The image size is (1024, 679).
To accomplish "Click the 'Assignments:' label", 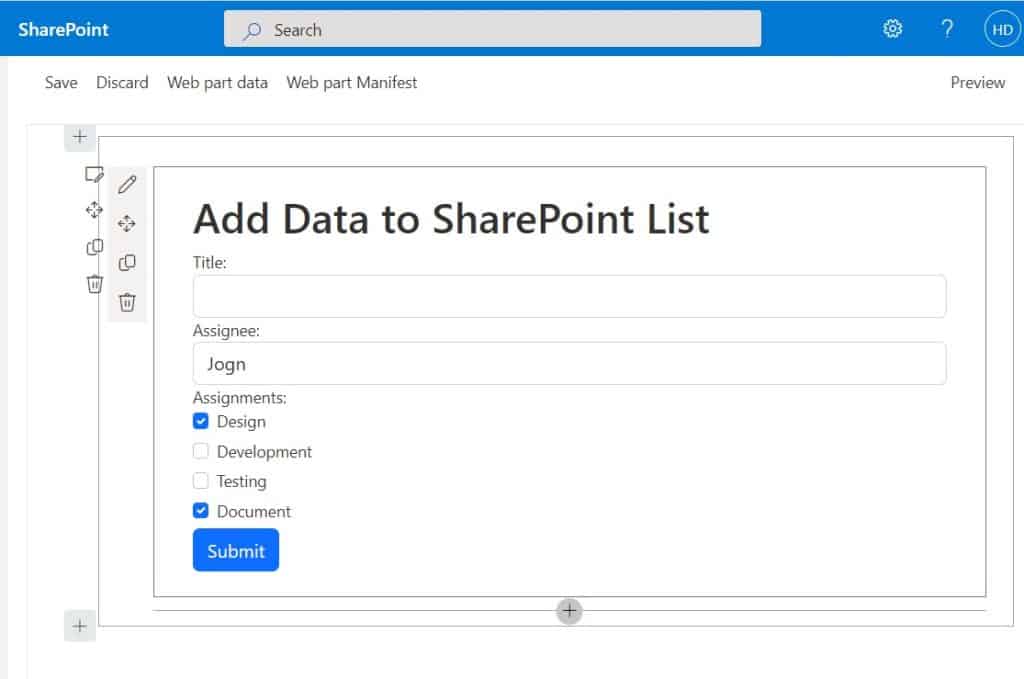I will pos(240,398).
